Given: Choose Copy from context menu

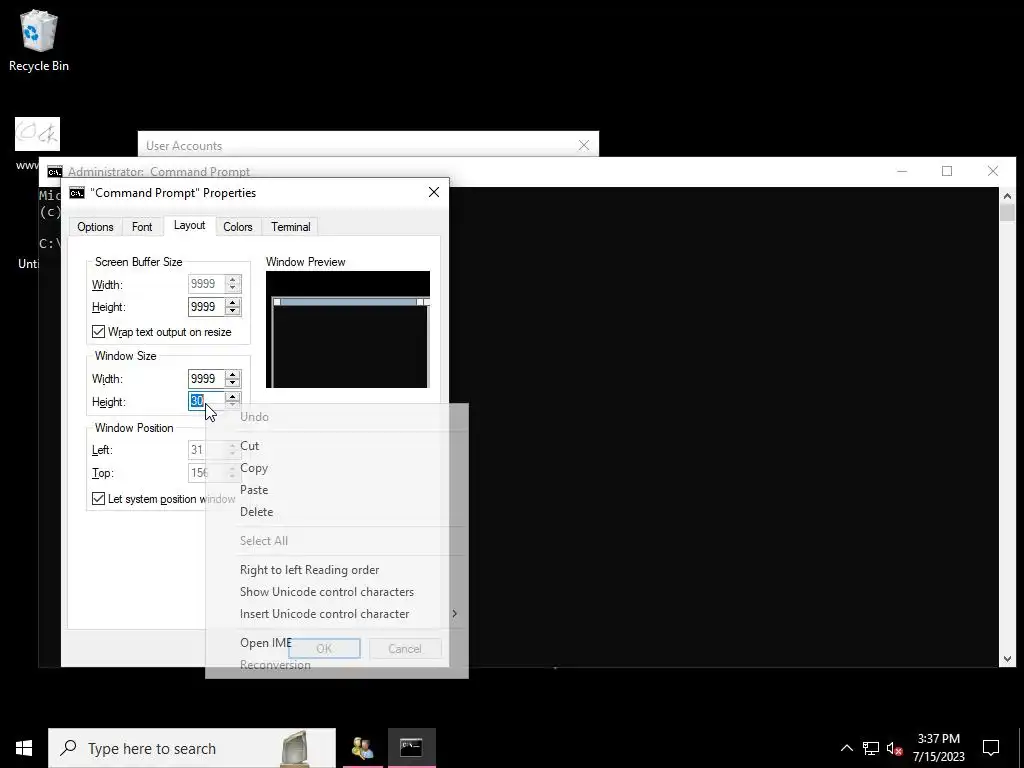Looking at the screenshot, I should click(x=336, y=468).
